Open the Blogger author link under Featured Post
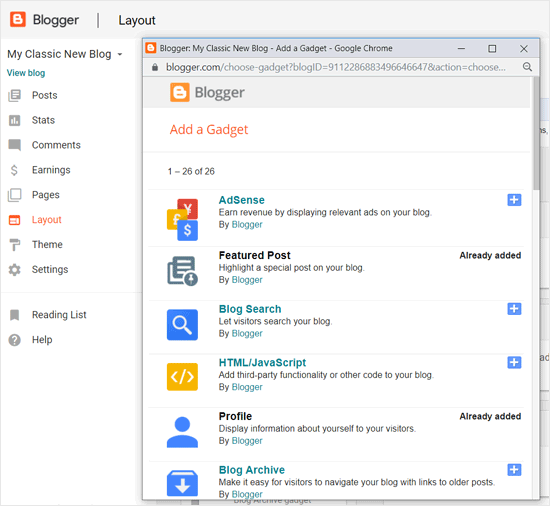 click(247, 280)
